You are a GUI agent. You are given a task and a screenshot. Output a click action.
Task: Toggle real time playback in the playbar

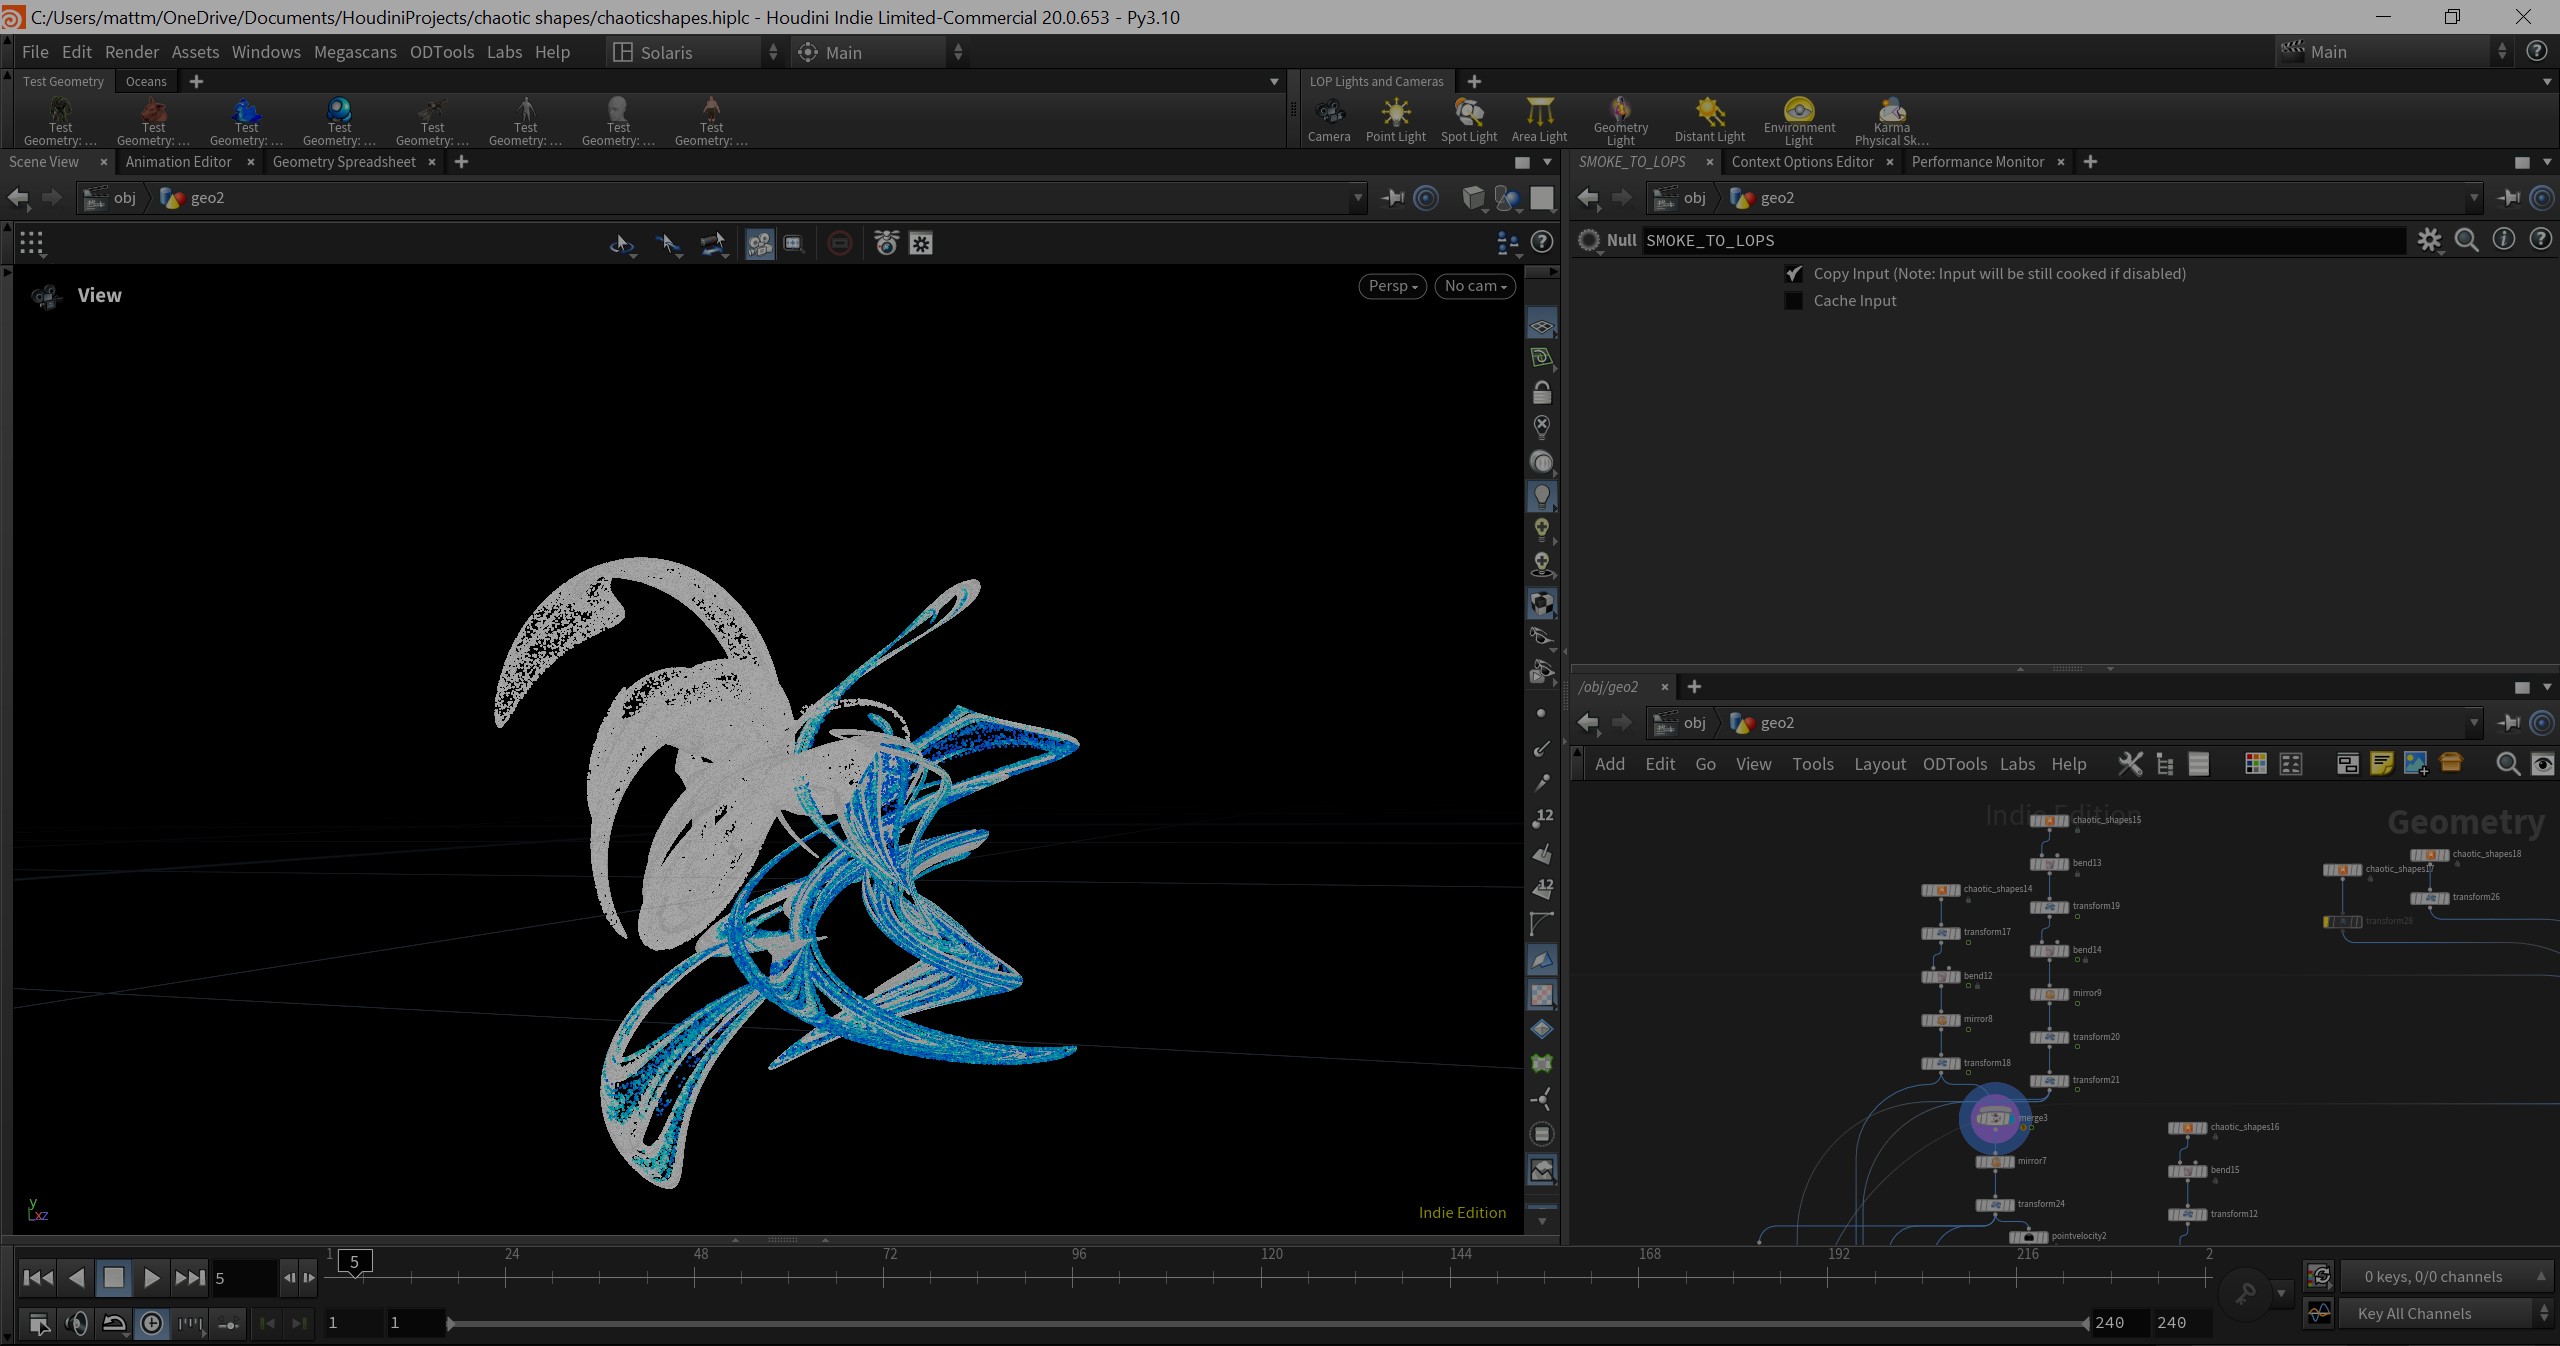(151, 1323)
